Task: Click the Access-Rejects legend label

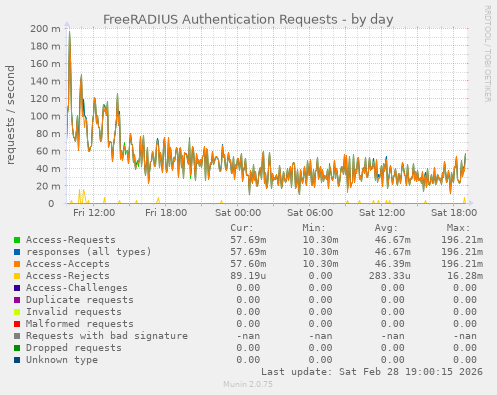Action: tap(68, 276)
